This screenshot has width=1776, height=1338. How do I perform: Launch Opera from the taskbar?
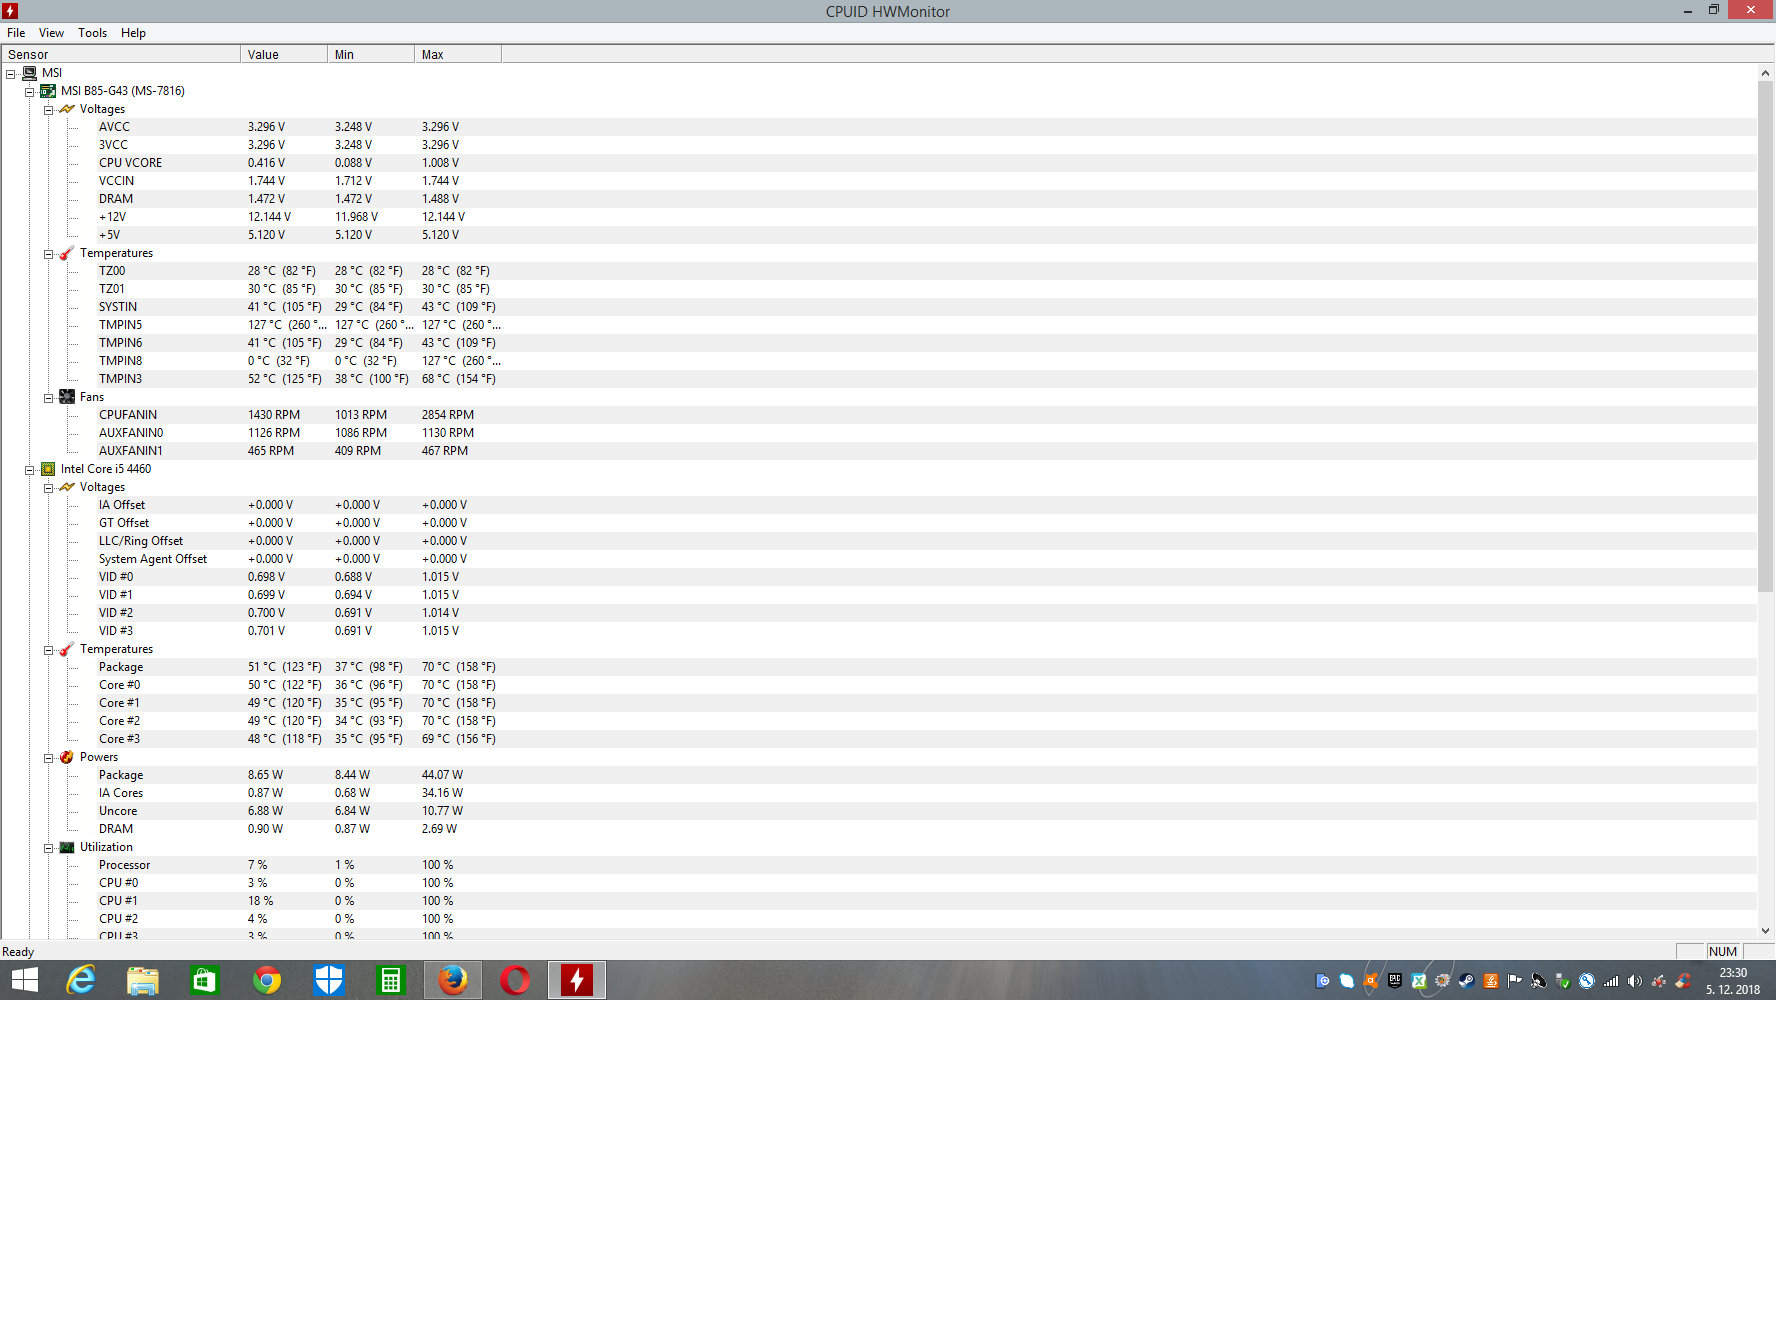click(x=515, y=980)
